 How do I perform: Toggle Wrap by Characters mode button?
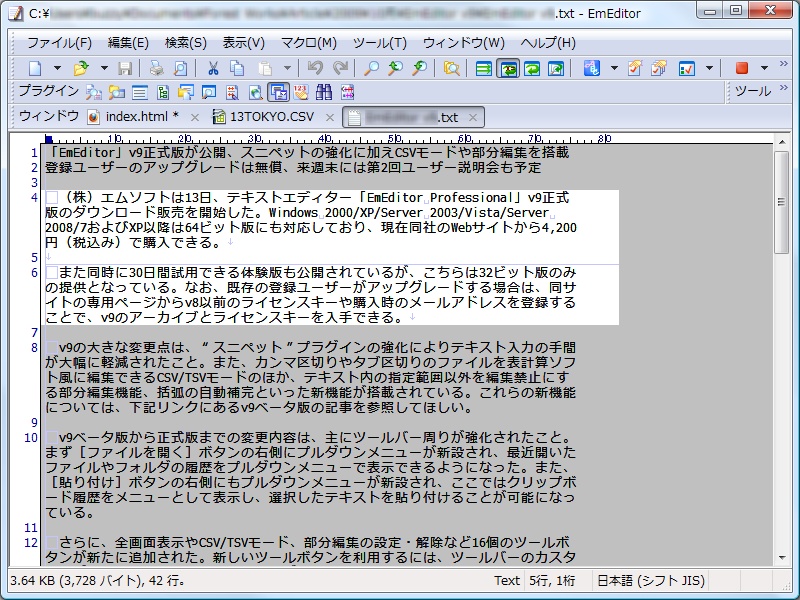(x=508, y=68)
